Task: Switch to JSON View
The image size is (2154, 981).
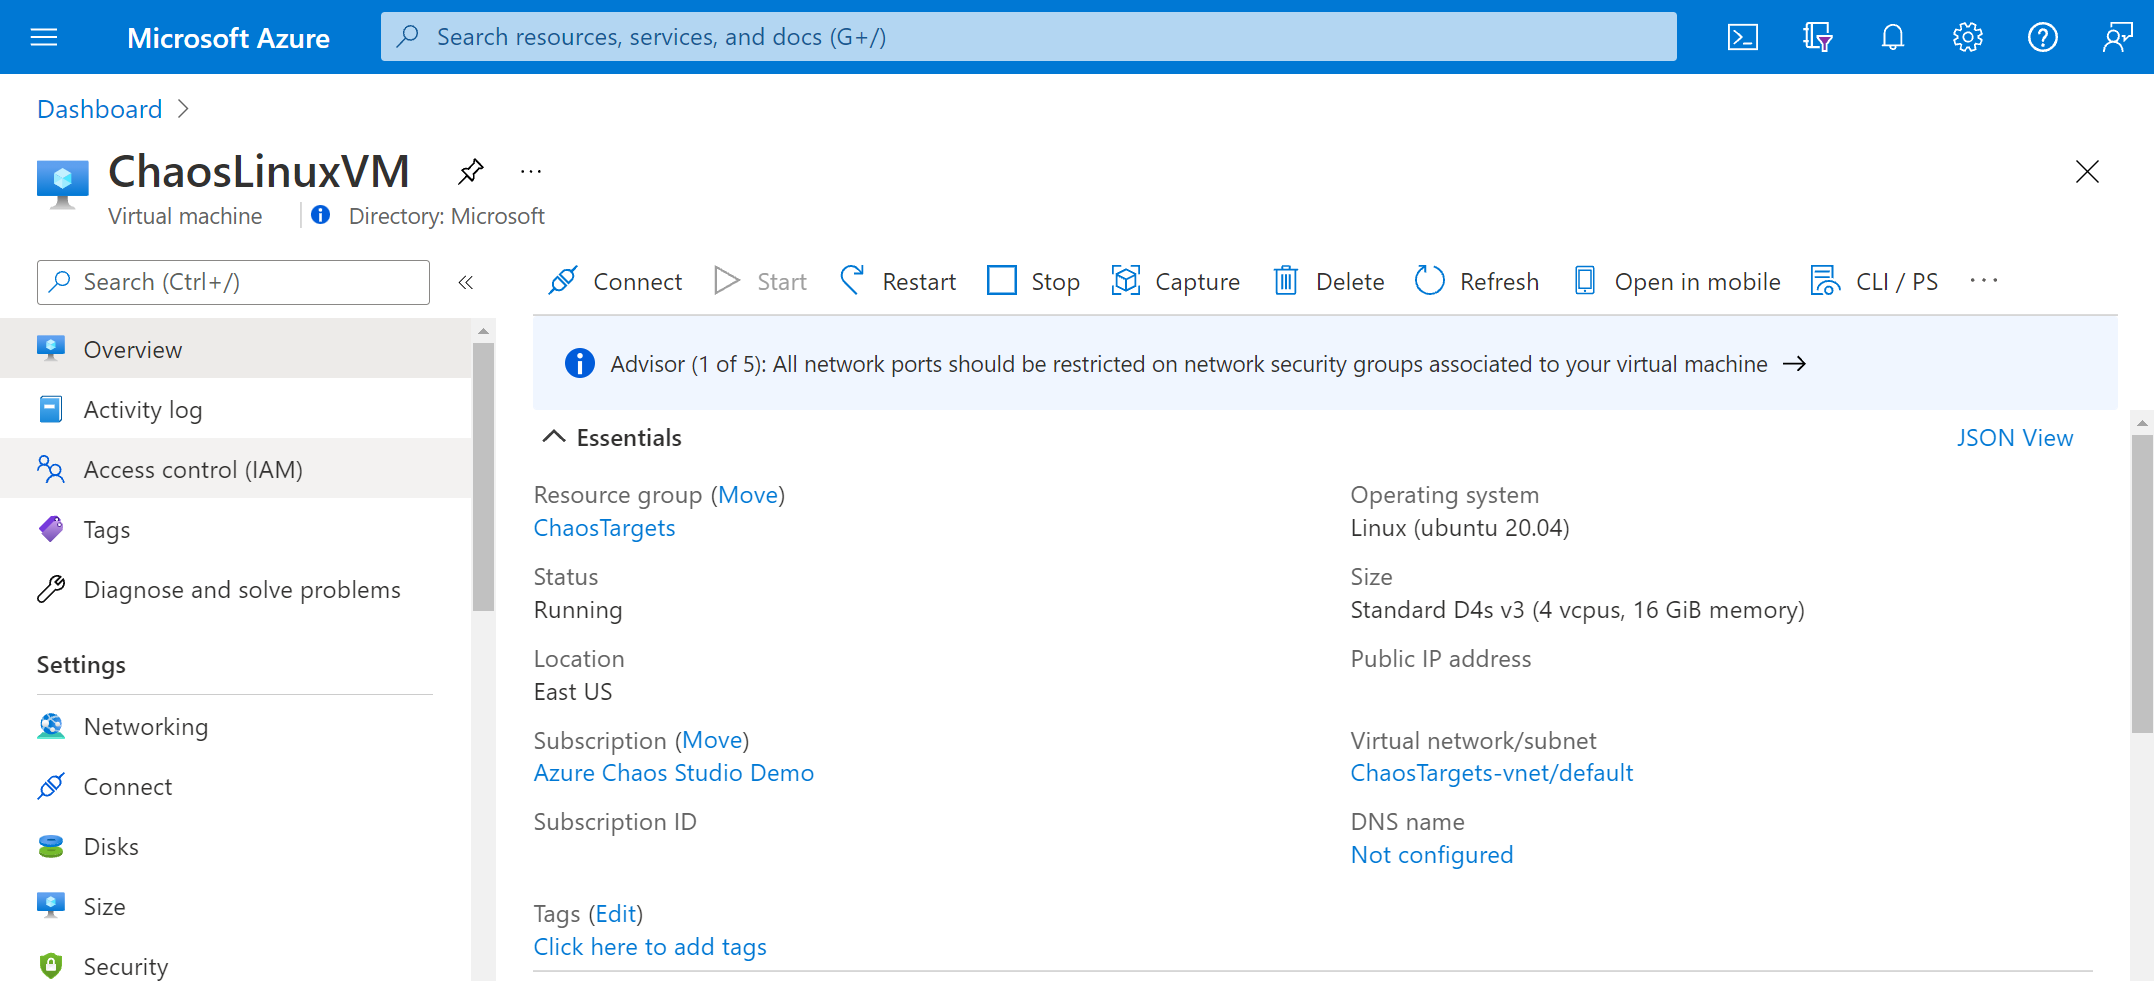Action: point(2015,437)
